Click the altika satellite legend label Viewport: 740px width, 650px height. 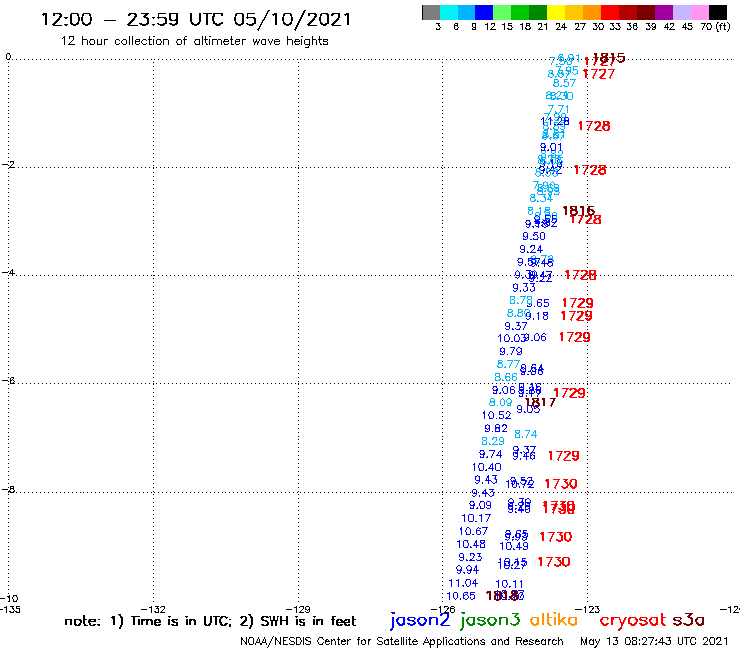pos(554,620)
